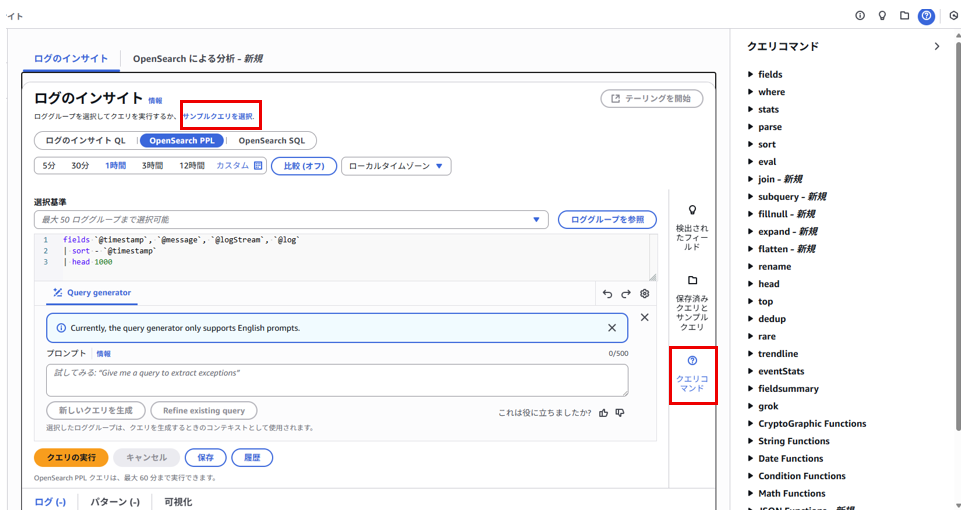Click inside the query code editor

345,256
